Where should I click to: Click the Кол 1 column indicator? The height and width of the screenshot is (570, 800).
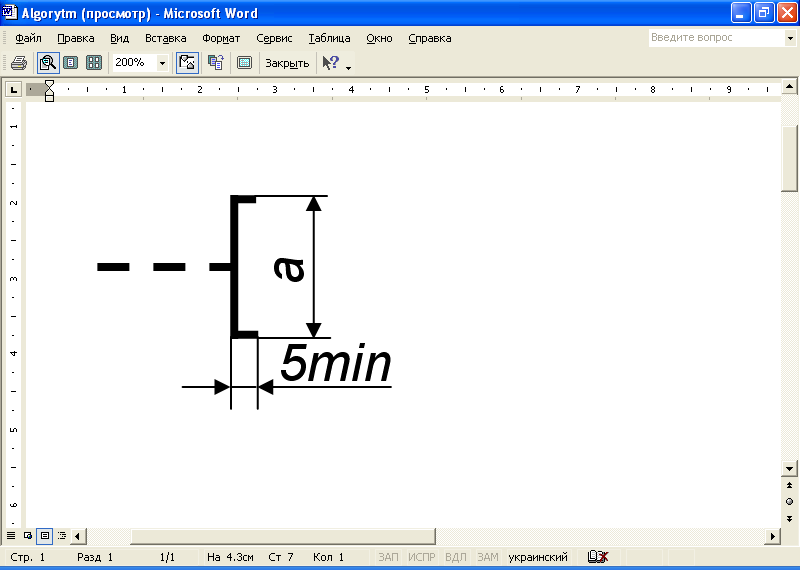(x=329, y=557)
